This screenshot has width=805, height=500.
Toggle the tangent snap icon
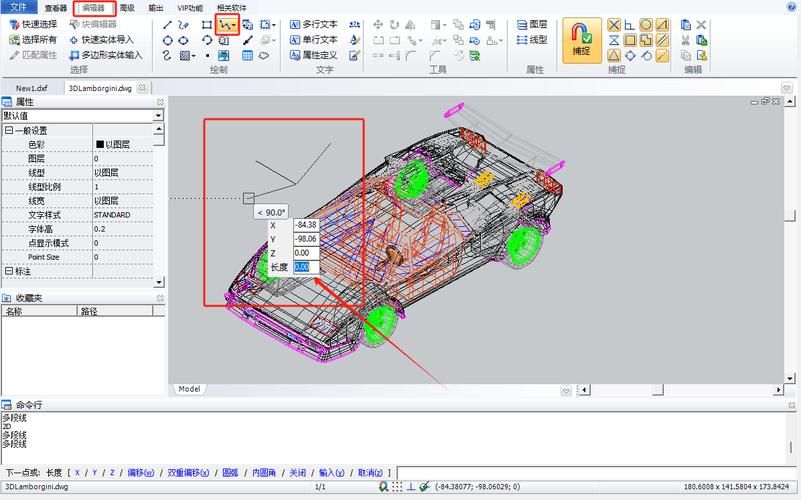click(646, 55)
